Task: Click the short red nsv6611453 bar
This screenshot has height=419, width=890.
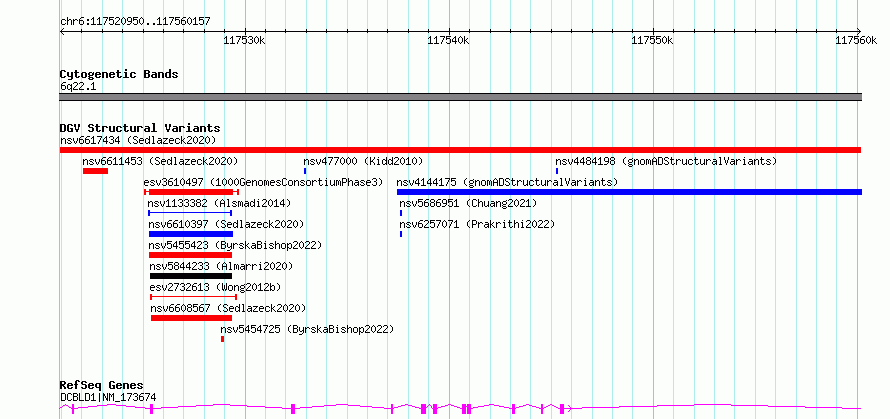Action: (95, 171)
